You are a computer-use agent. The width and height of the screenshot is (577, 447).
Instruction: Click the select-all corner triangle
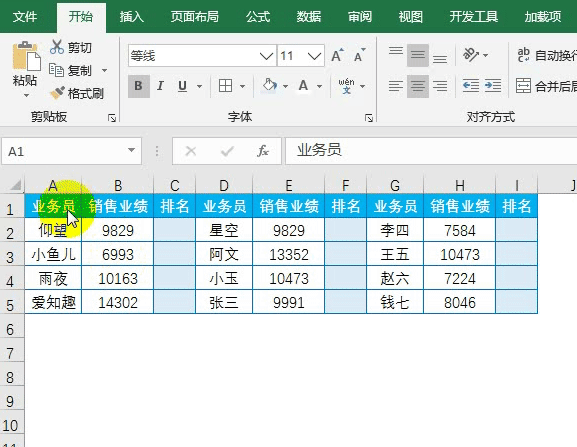click(15, 185)
